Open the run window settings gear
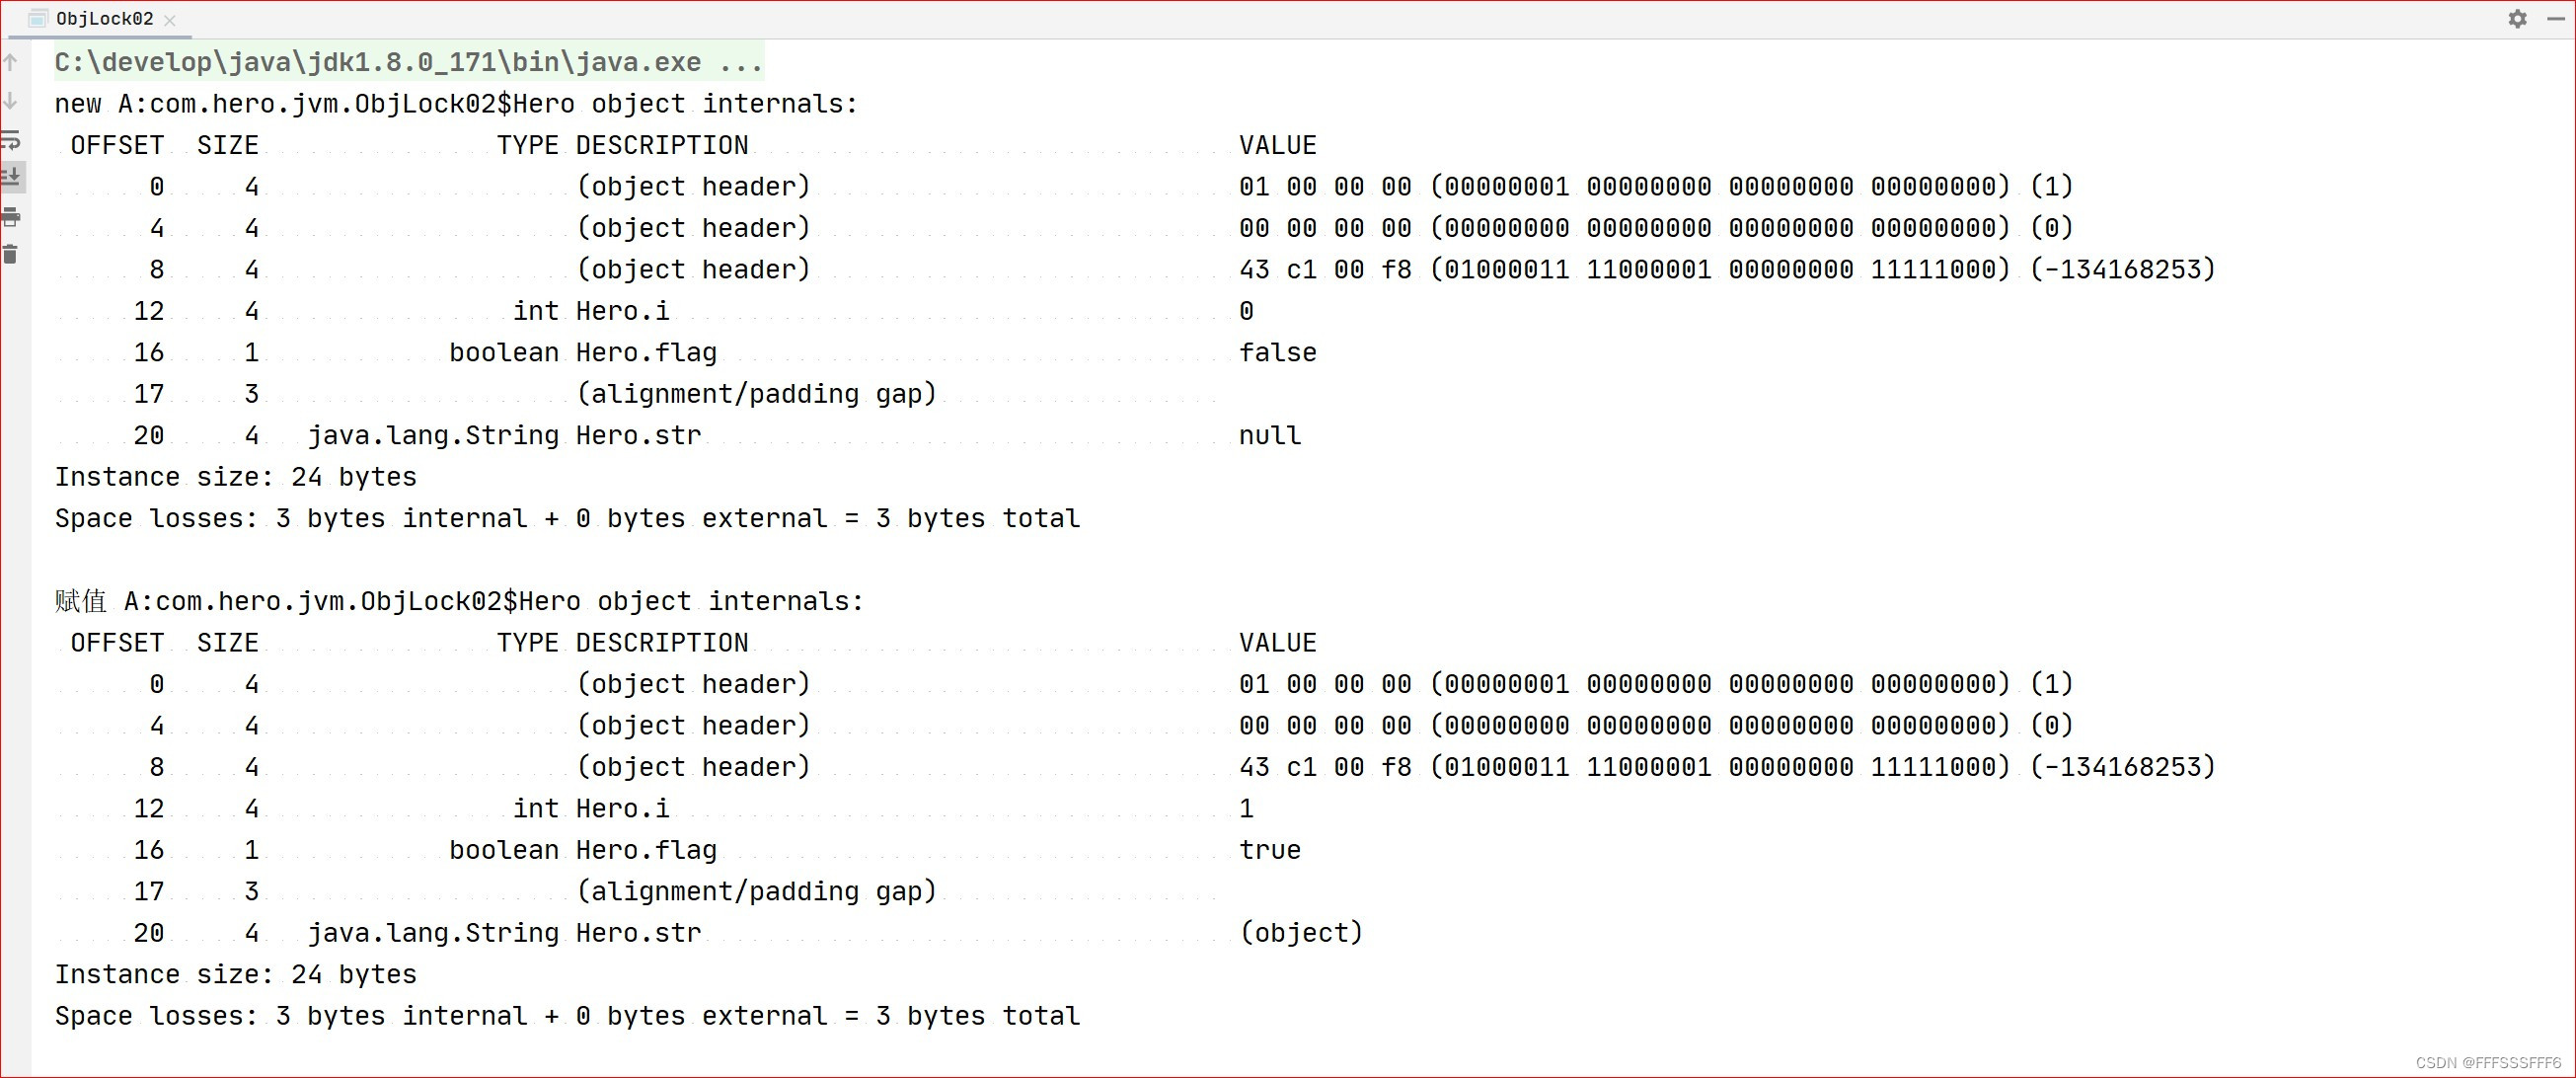This screenshot has height=1078, width=2576. (x=2517, y=18)
